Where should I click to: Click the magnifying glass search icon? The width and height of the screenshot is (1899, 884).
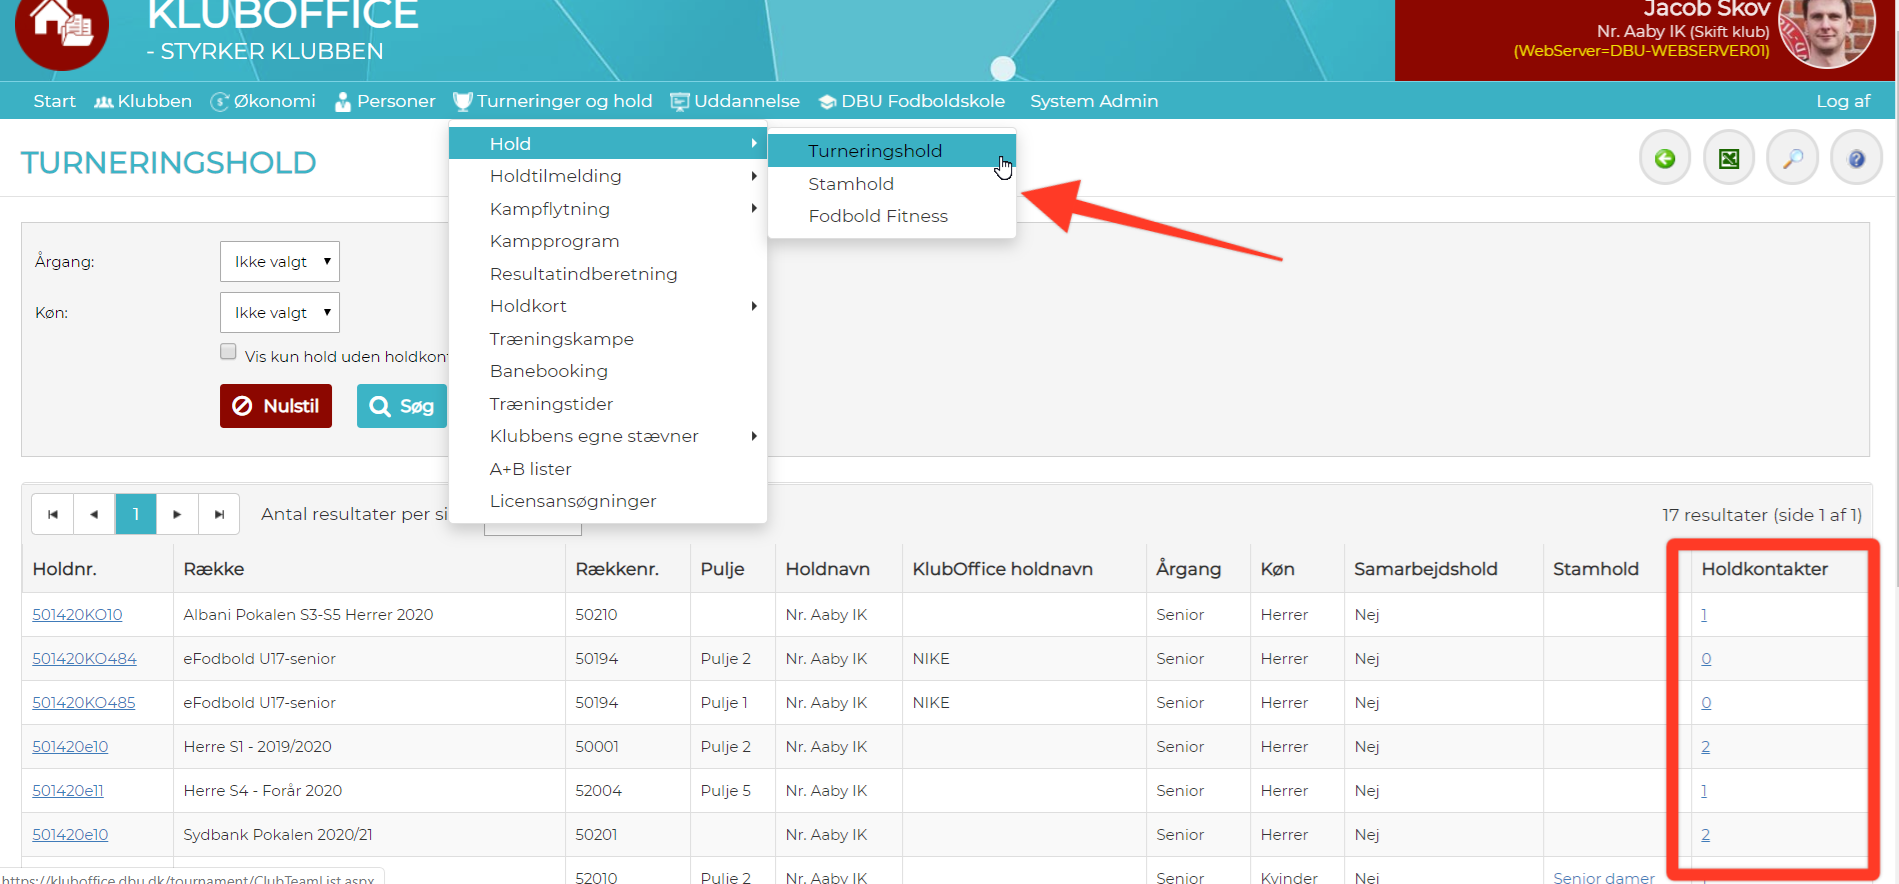point(1792,158)
